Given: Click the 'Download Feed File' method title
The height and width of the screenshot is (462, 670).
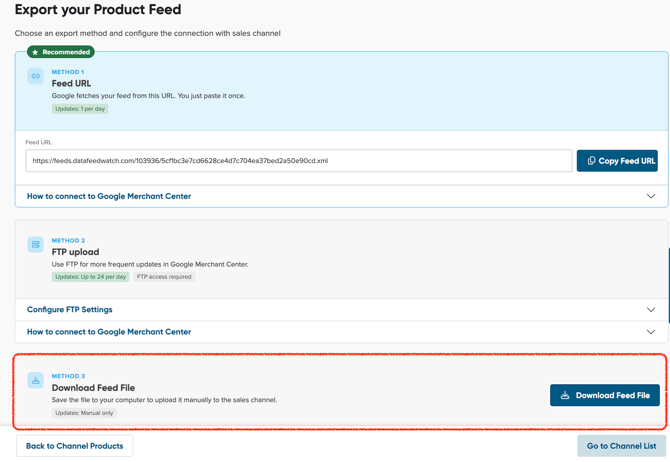Looking at the screenshot, I should 93,388.
